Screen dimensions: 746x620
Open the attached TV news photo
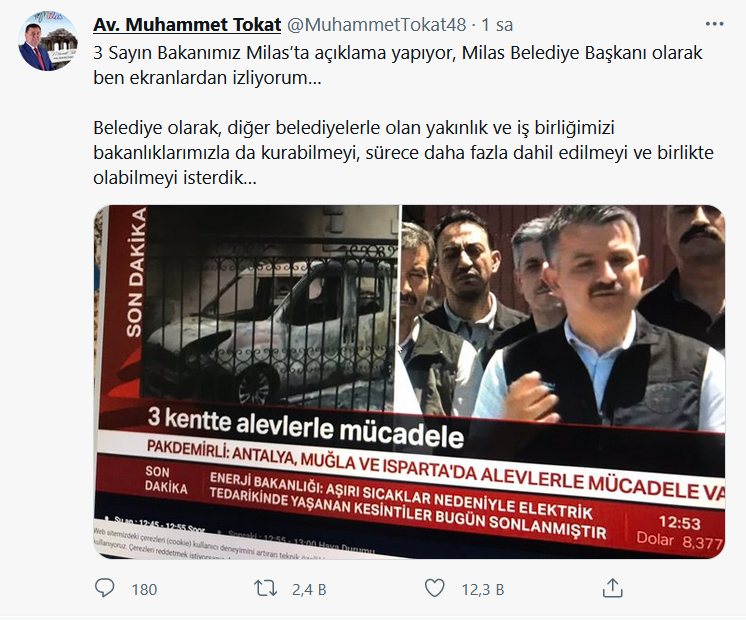coord(409,382)
